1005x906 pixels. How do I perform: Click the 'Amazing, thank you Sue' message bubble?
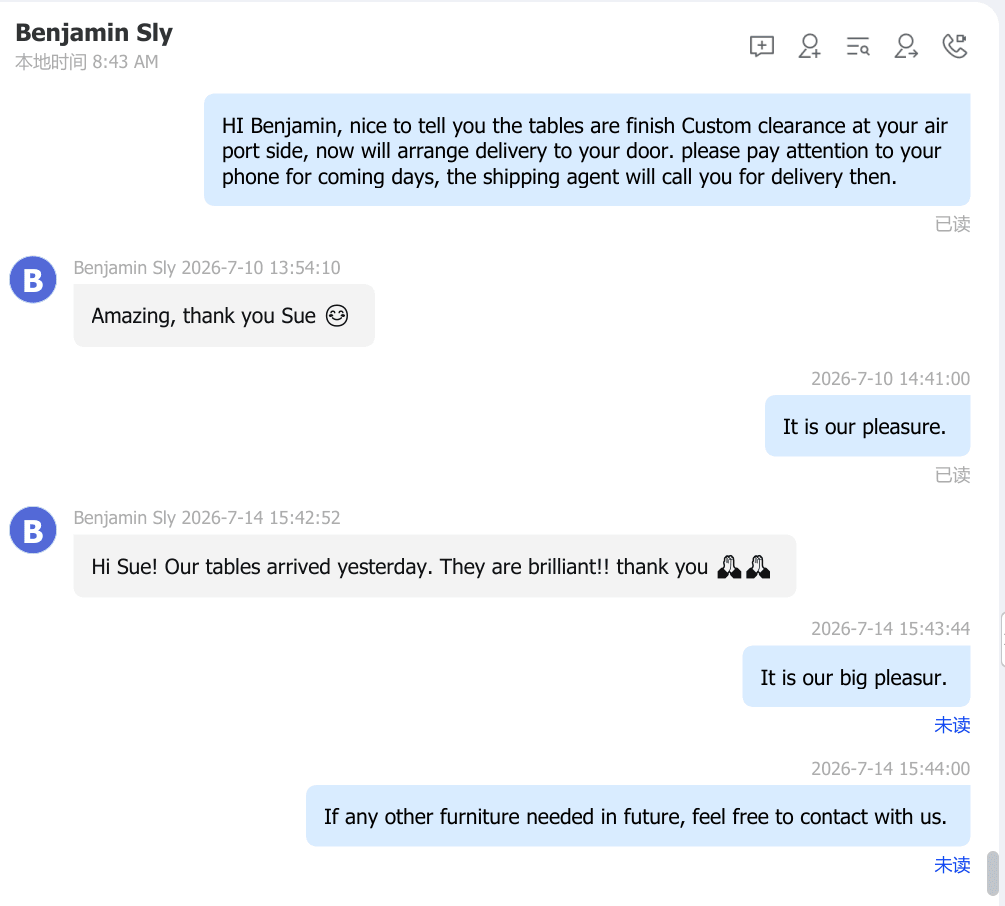(224, 316)
